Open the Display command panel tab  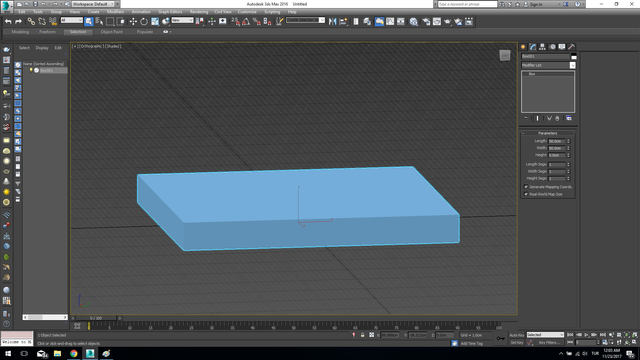click(562, 47)
